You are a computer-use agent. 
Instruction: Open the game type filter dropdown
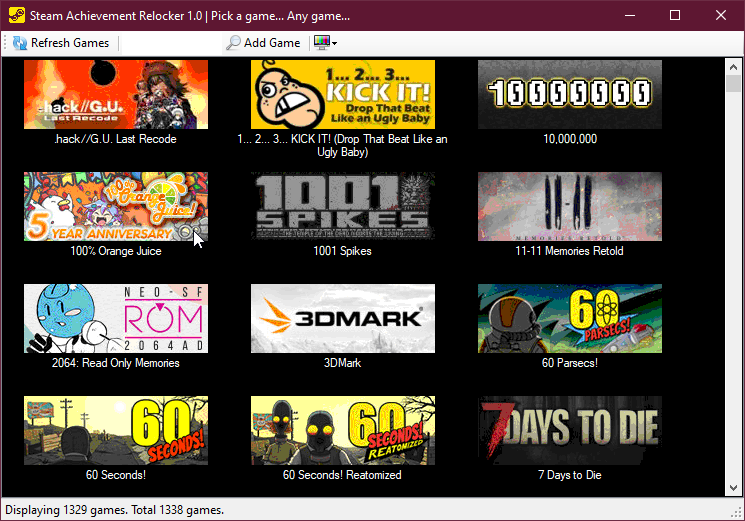(325, 43)
